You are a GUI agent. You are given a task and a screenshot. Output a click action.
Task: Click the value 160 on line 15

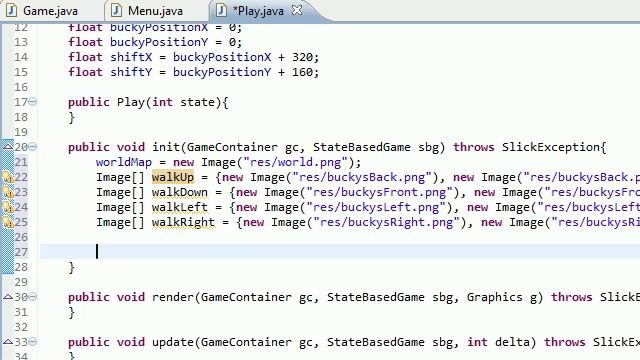(302, 72)
